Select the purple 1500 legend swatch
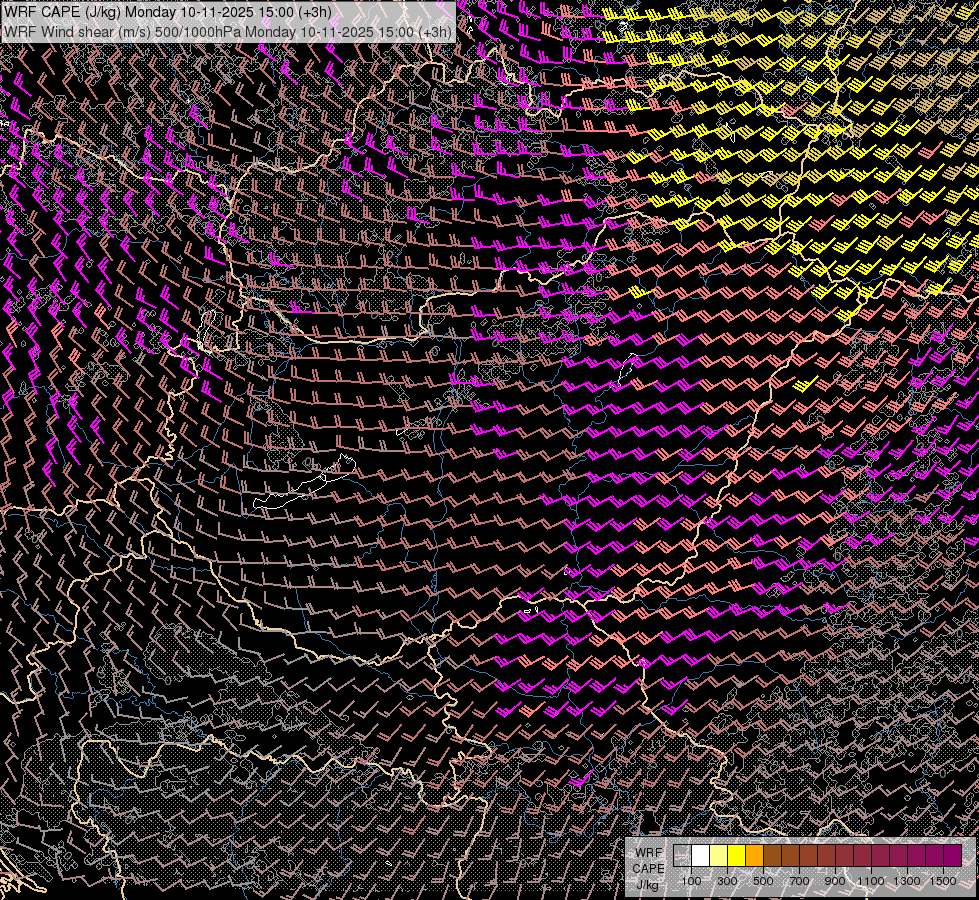 click(x=952, y=855)
